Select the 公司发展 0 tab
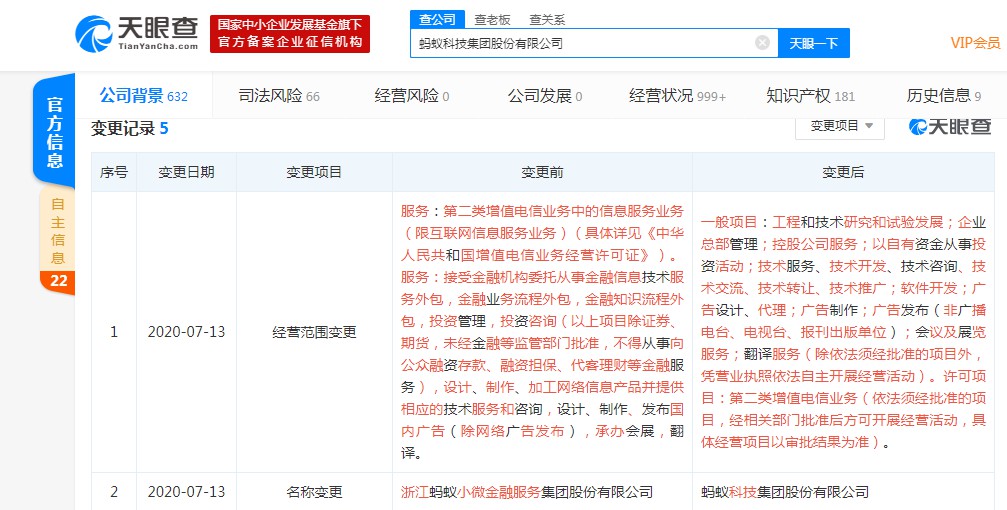The height and width of the screenshot is (510, 1007). tap(545, 96)
